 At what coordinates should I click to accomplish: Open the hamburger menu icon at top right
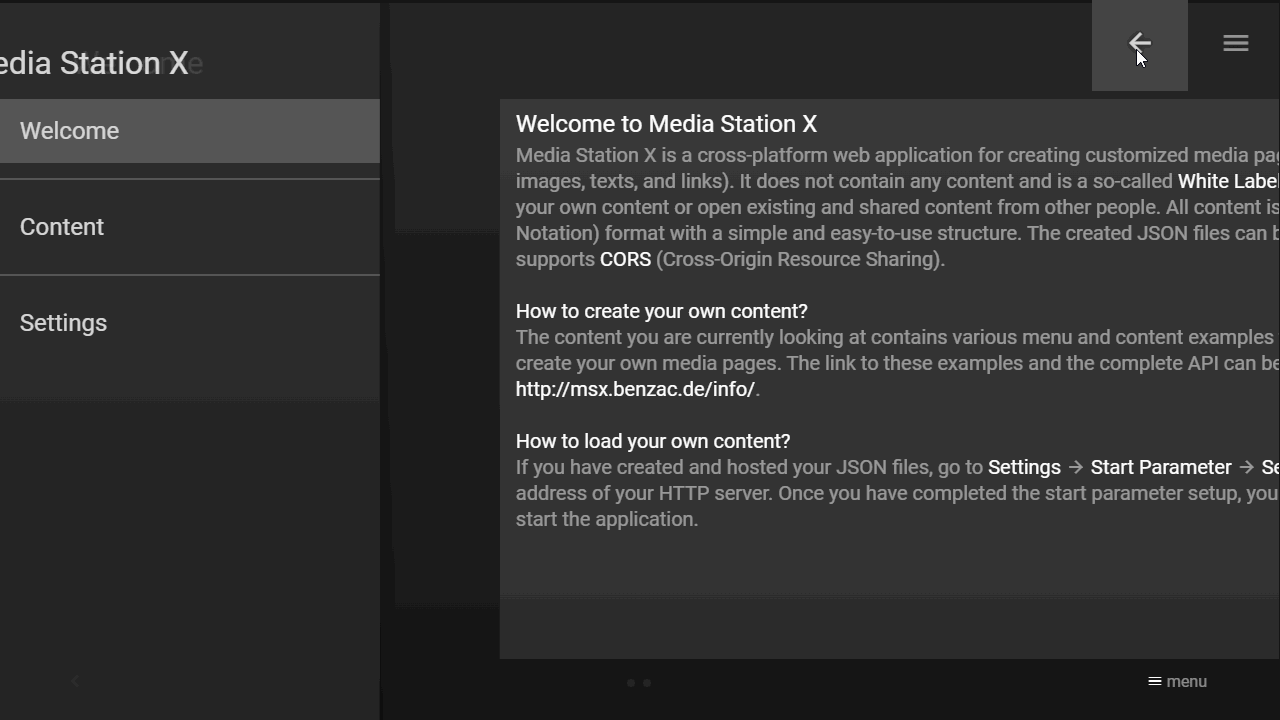coord(1235,43)
